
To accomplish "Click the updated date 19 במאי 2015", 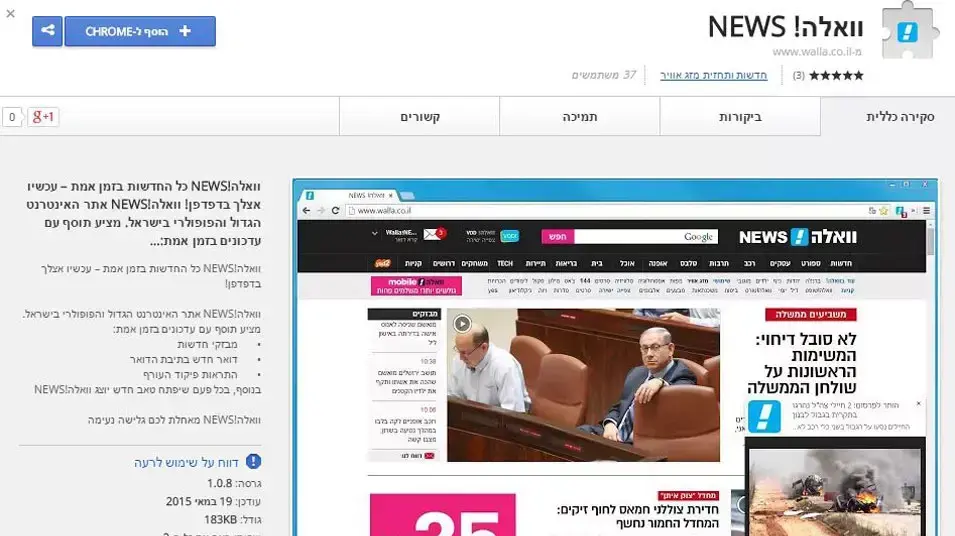I will (199, 501).
